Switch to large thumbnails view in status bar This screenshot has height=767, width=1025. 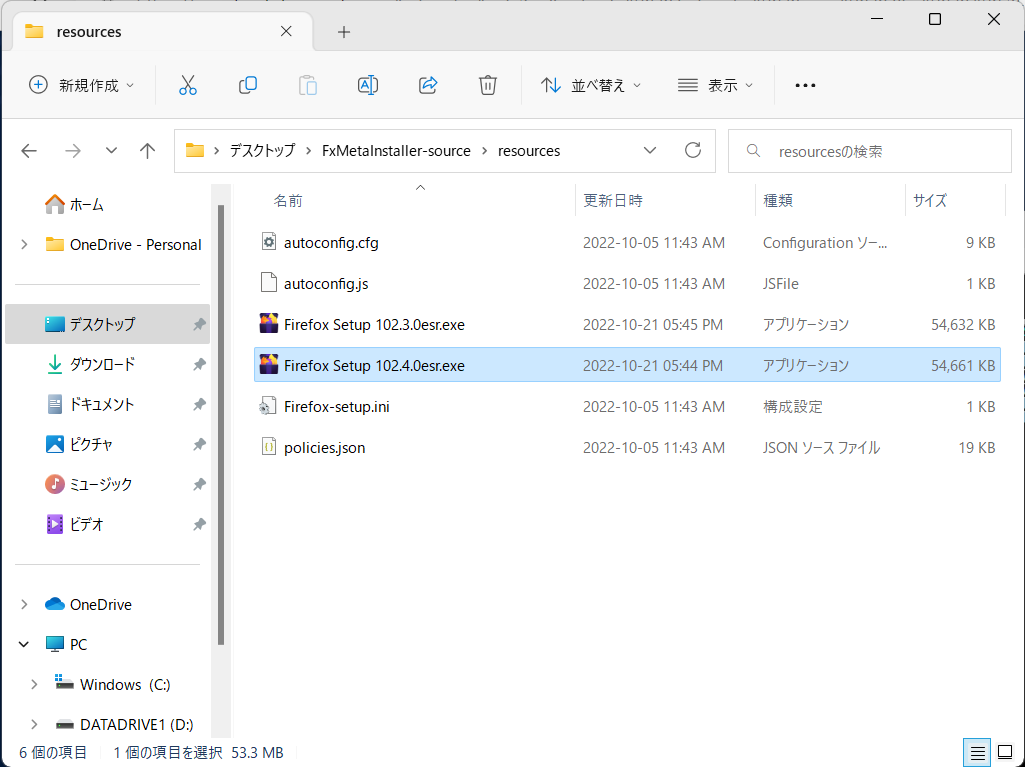coord(1005,753)
